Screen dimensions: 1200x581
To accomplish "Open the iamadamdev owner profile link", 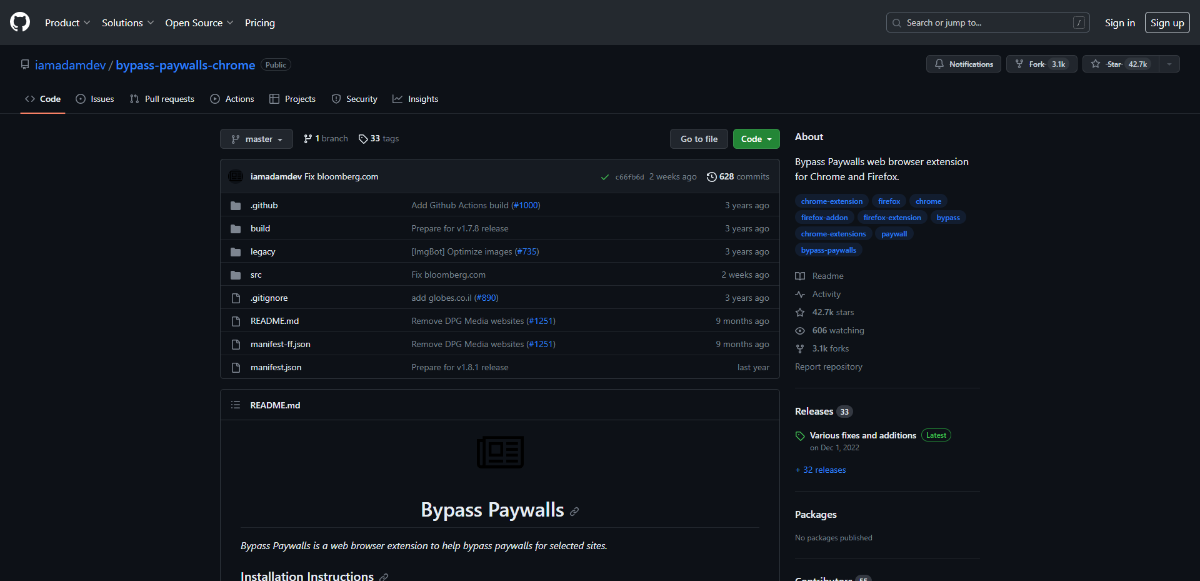I will pos(72,65).
